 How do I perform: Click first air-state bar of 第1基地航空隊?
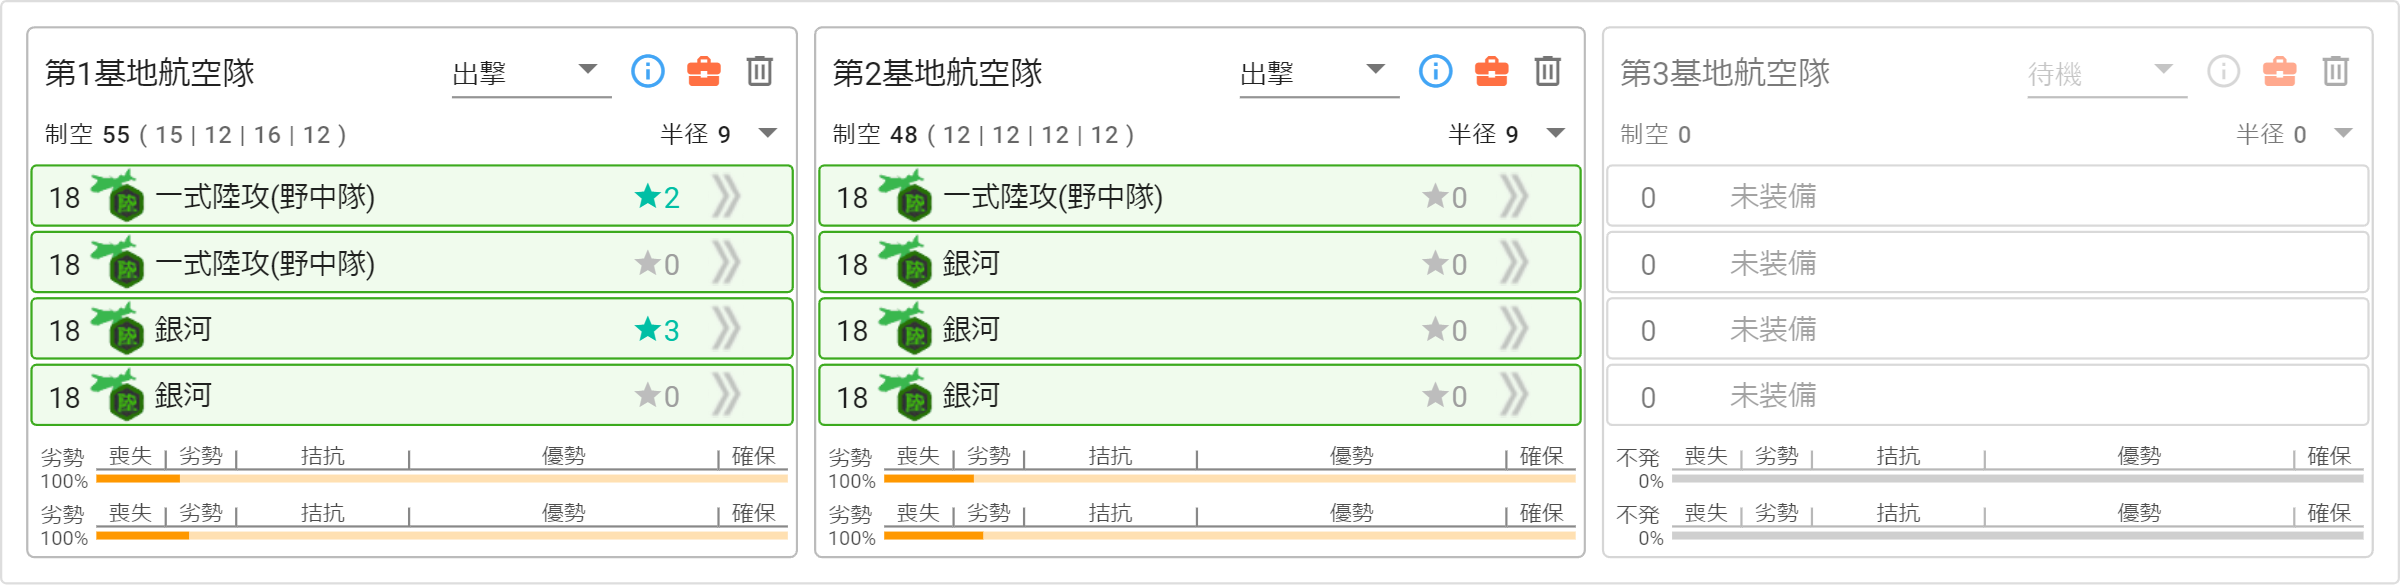pyautogui.click(x=442, y=478)
